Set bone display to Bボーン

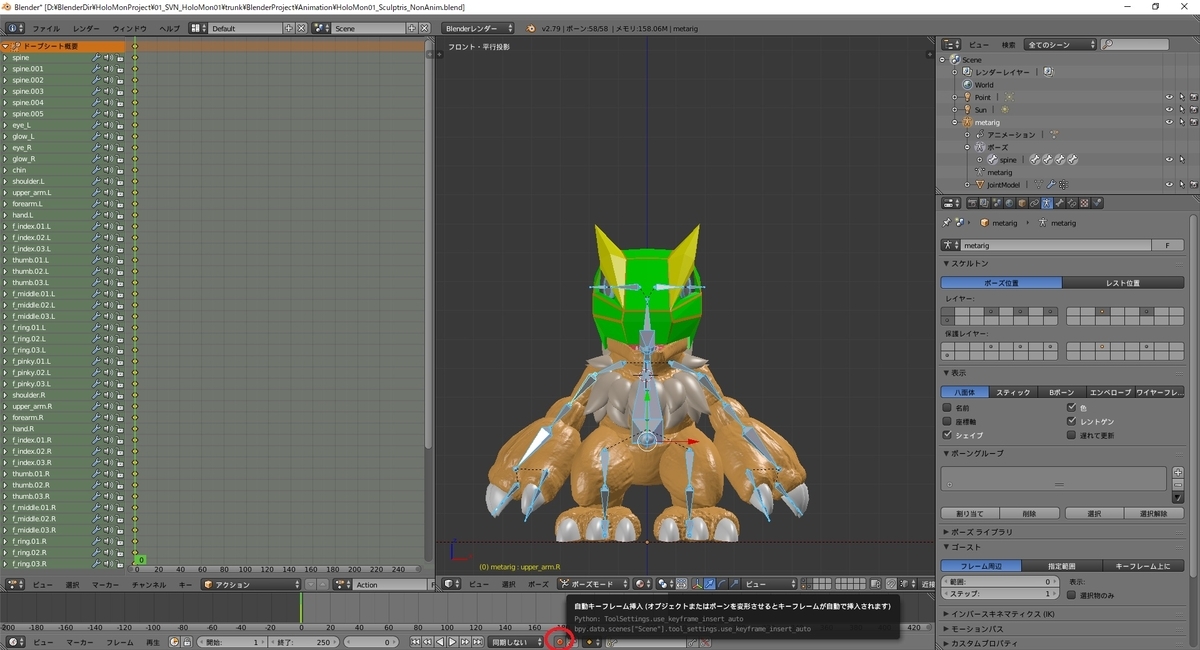1061,392
